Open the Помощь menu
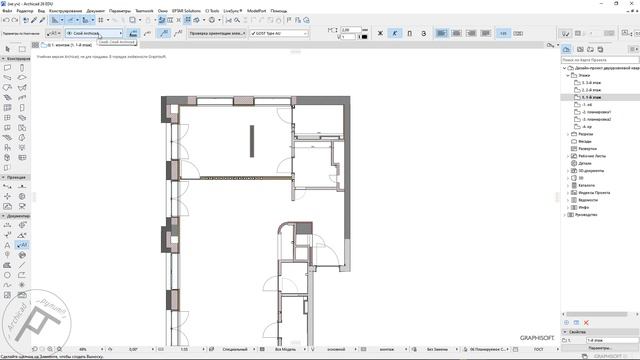This screenshot has width=640, height=360. (278, 11)
